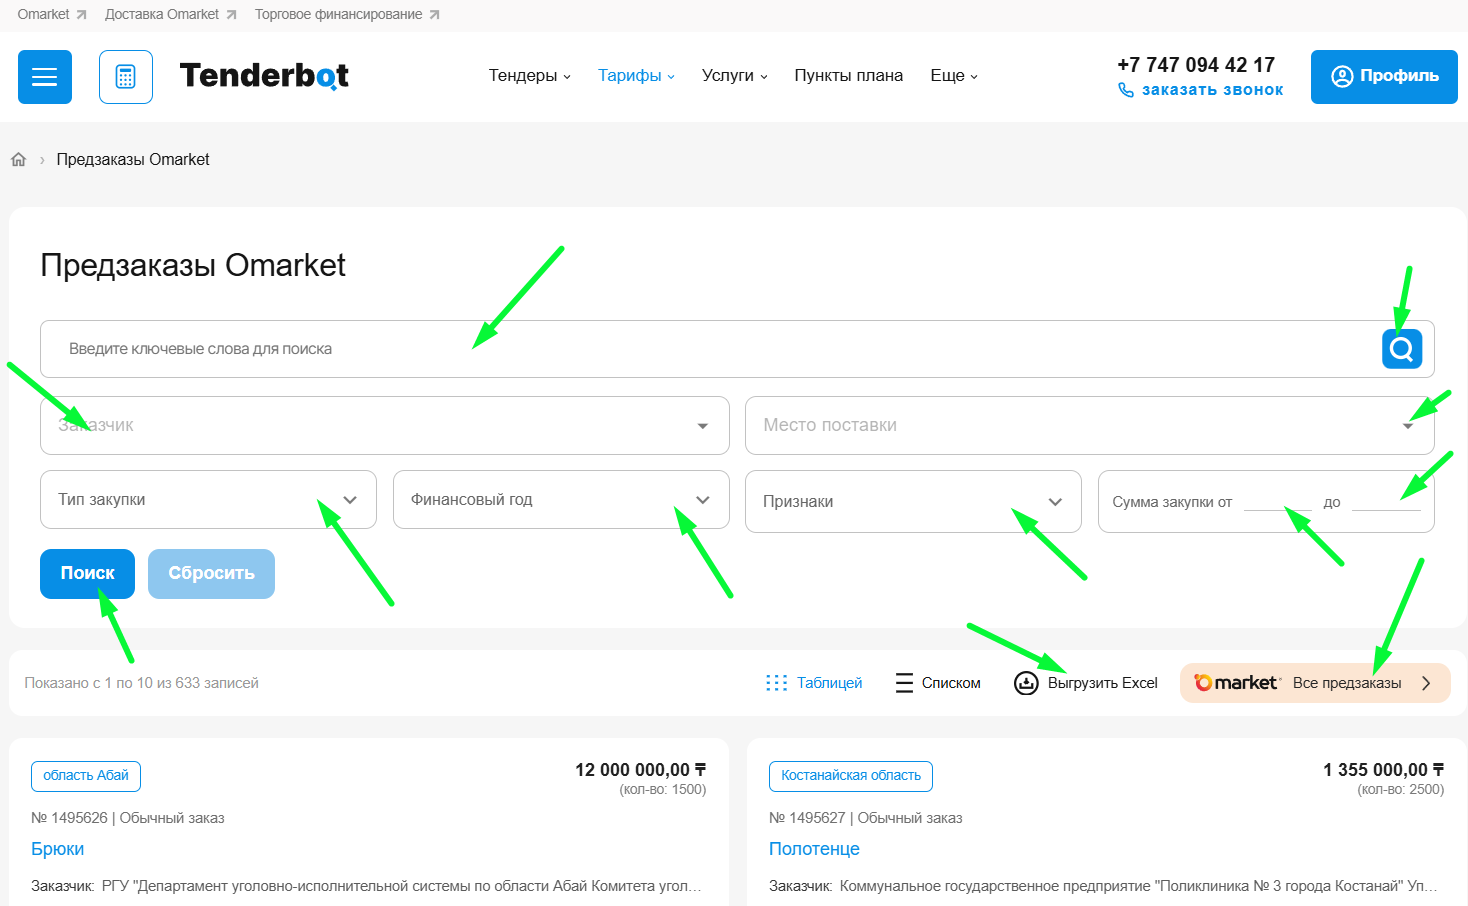This screenshot has width=1468, height=906.
Task: Open the Признаки dropdown
Action: point(913,501)
